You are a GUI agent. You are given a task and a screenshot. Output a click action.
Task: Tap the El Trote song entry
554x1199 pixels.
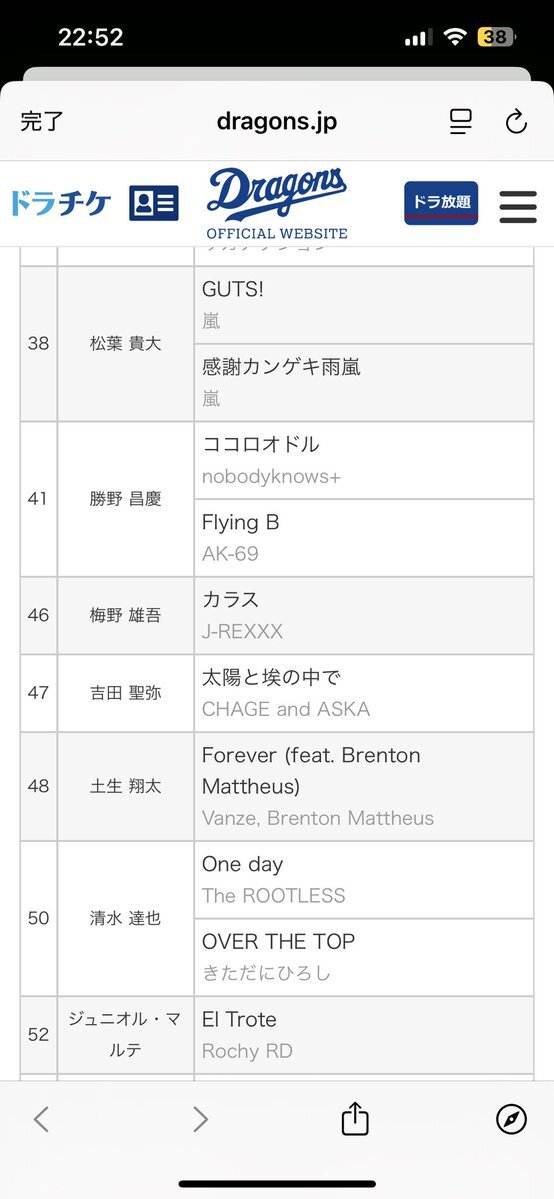[x=364, y=1035]
